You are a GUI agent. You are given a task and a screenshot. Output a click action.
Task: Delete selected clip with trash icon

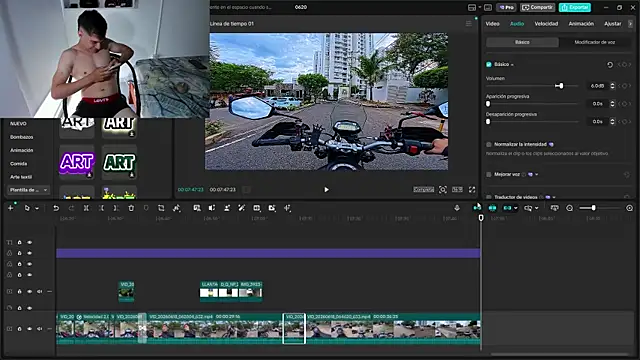click(131, 208)
